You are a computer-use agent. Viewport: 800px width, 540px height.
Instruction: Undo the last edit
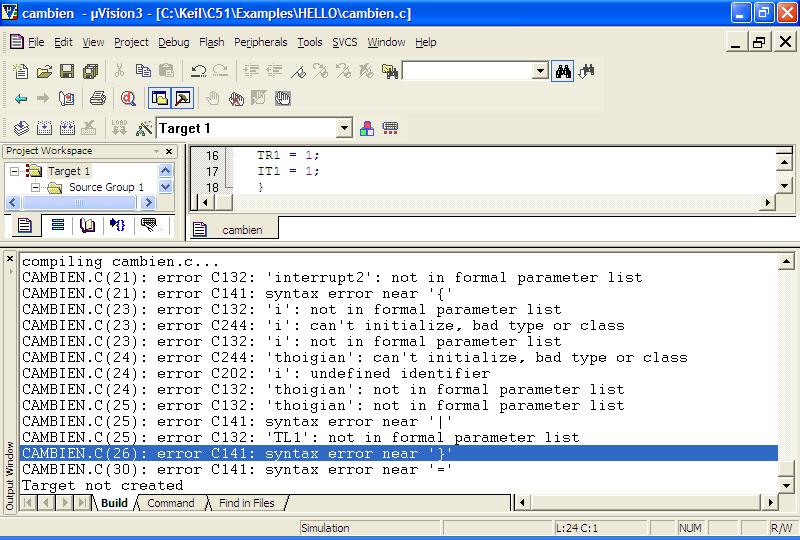coord(198,71)
